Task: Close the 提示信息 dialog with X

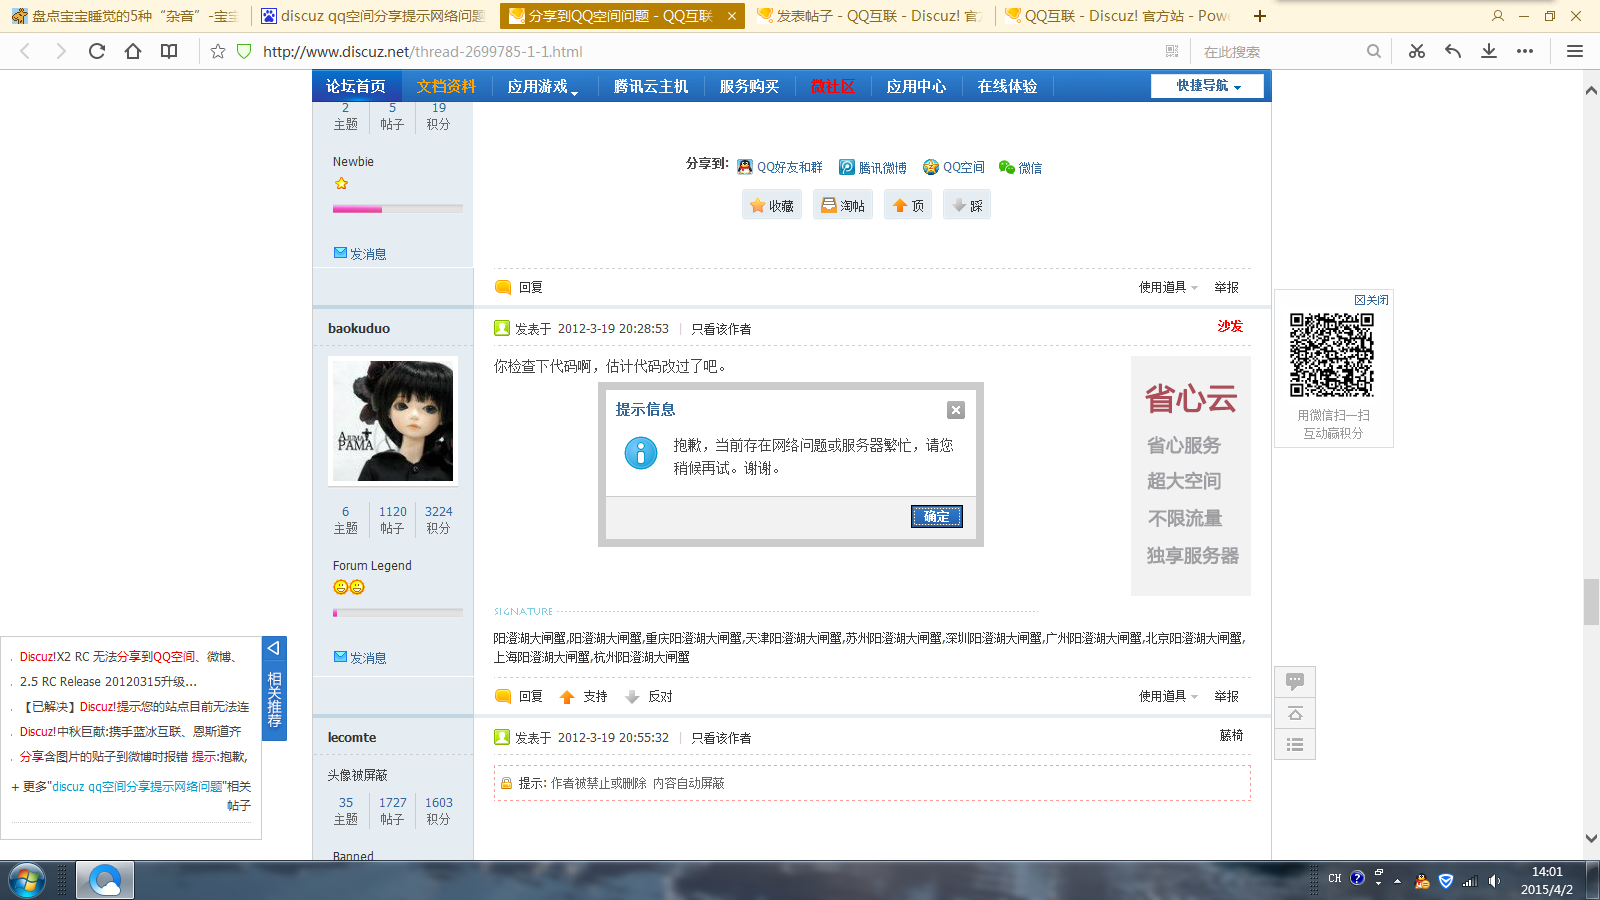Action: (956, 410)
